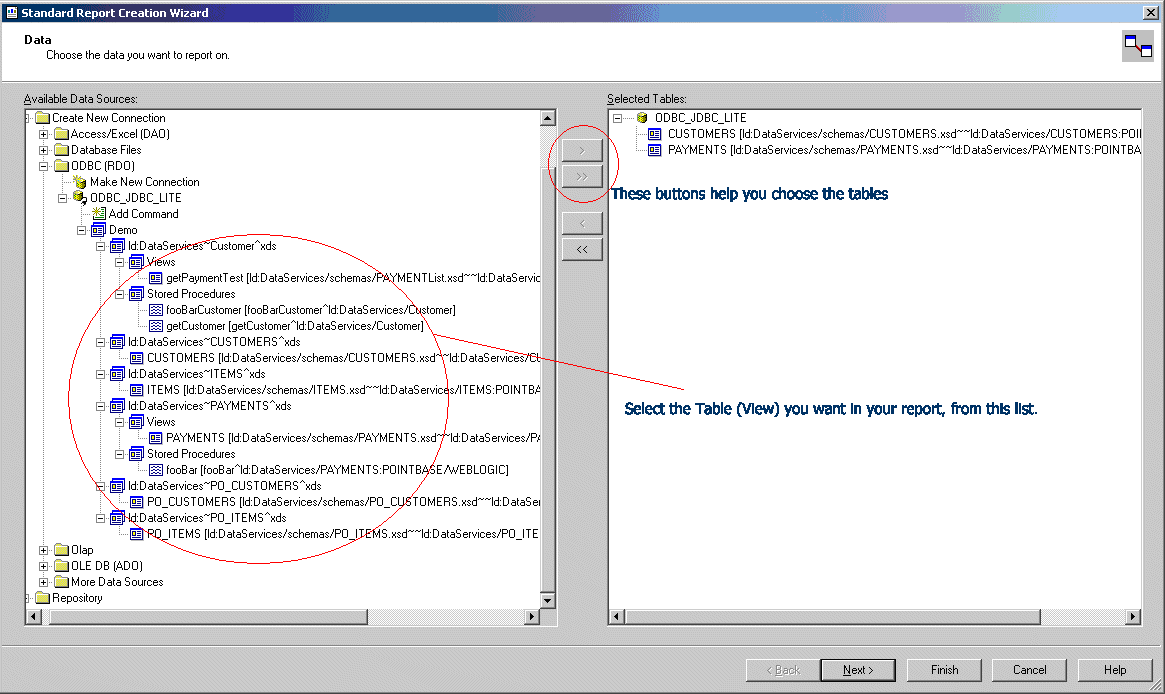Collapse the ODBC_JDBC_LITE node in Available Data Sources
Viewport: 1165px width, 694px height.
click(x=62, y=198)
